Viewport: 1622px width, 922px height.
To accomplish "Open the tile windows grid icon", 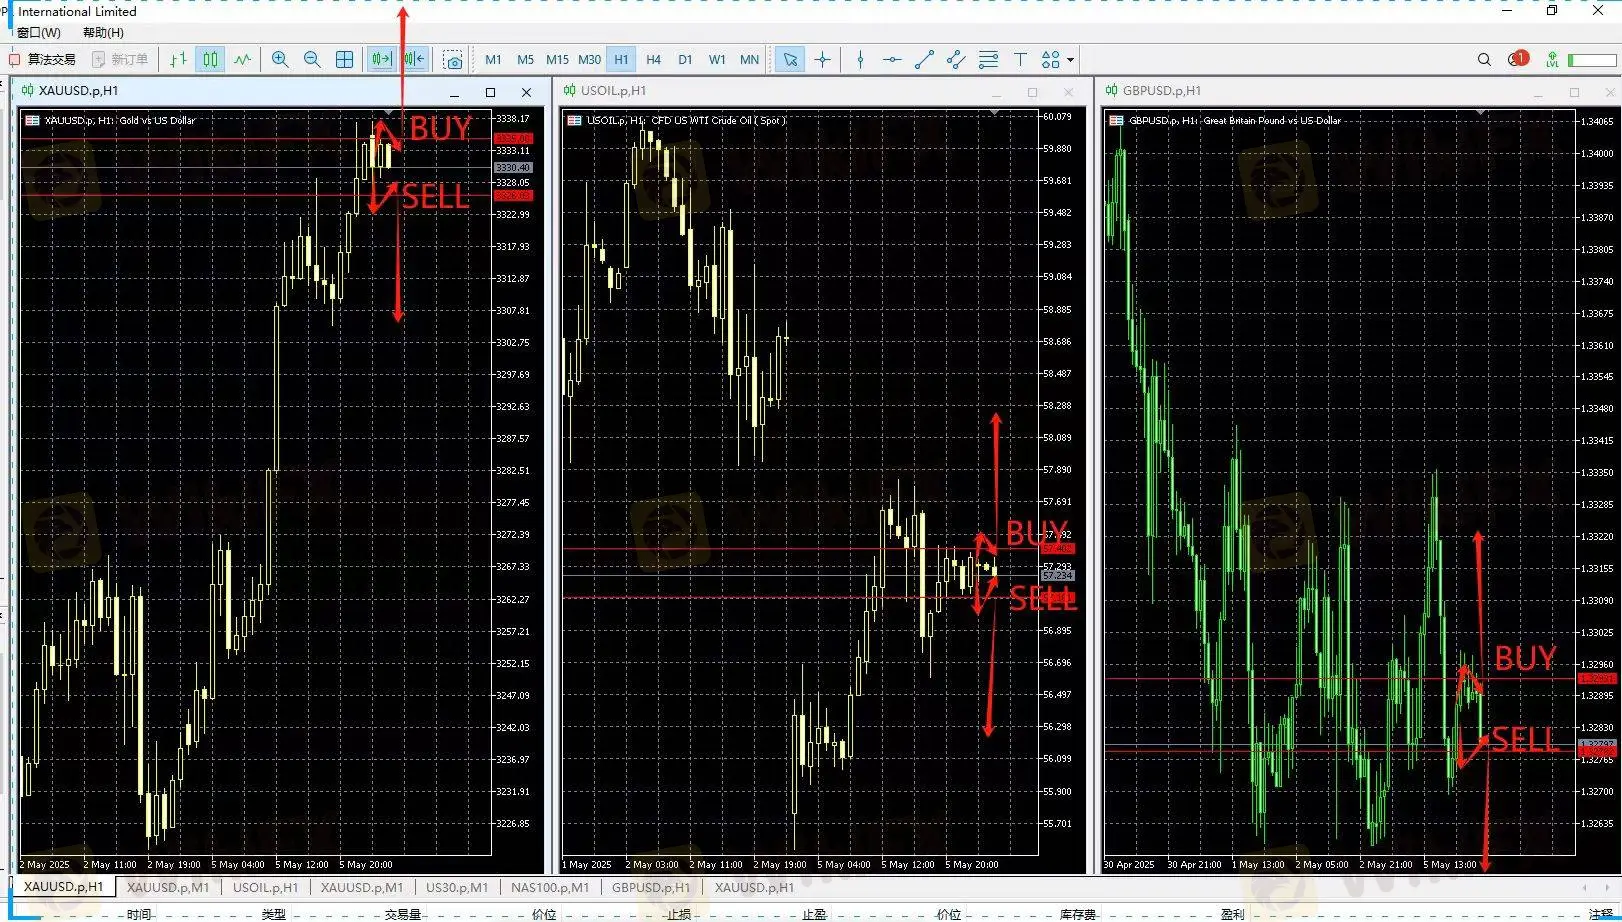I will pos(344,60).
